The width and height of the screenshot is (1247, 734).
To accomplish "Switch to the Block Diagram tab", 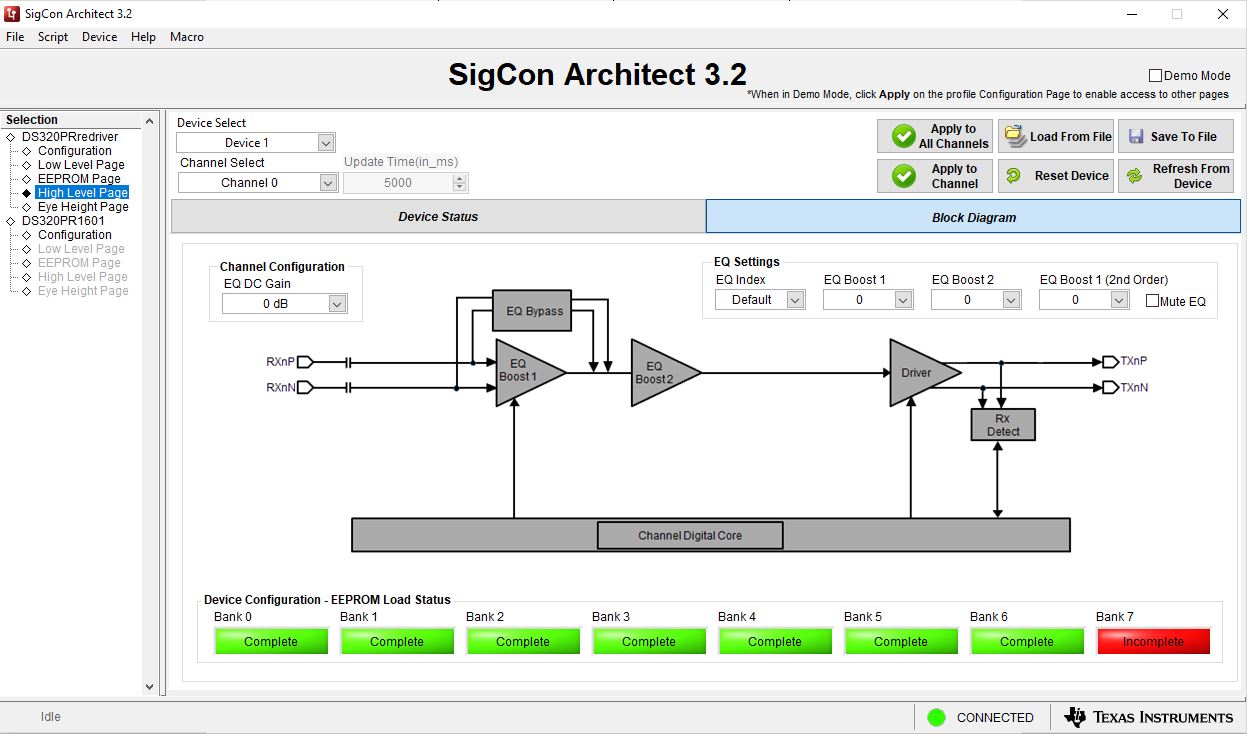I will coord(973,217).
